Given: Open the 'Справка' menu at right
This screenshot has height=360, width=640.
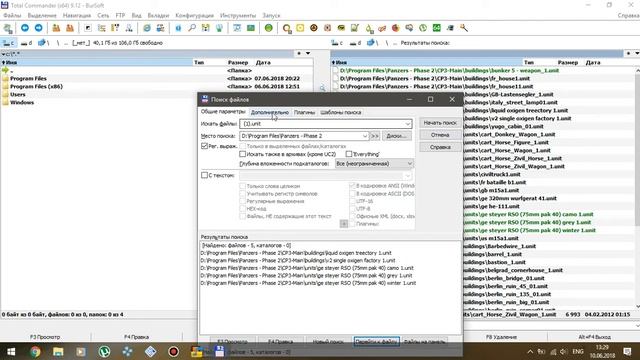Looking at the screenshot, I should (629, 16).
